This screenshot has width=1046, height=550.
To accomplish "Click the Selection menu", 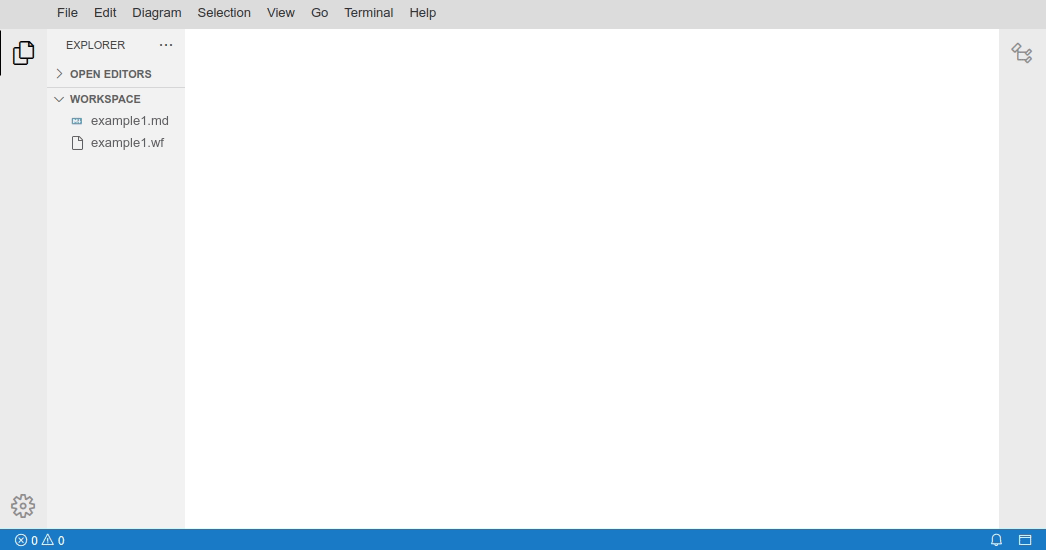I will [x=224, y=13].
